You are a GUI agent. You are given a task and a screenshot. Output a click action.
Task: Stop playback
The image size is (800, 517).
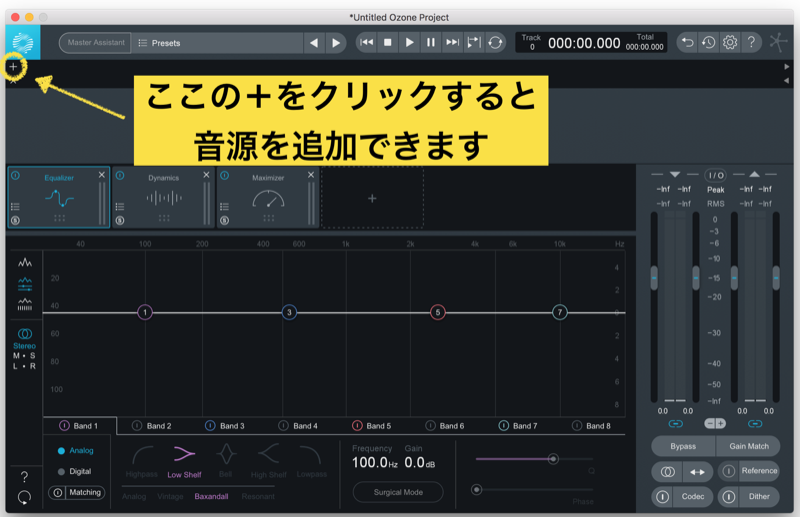388,42
